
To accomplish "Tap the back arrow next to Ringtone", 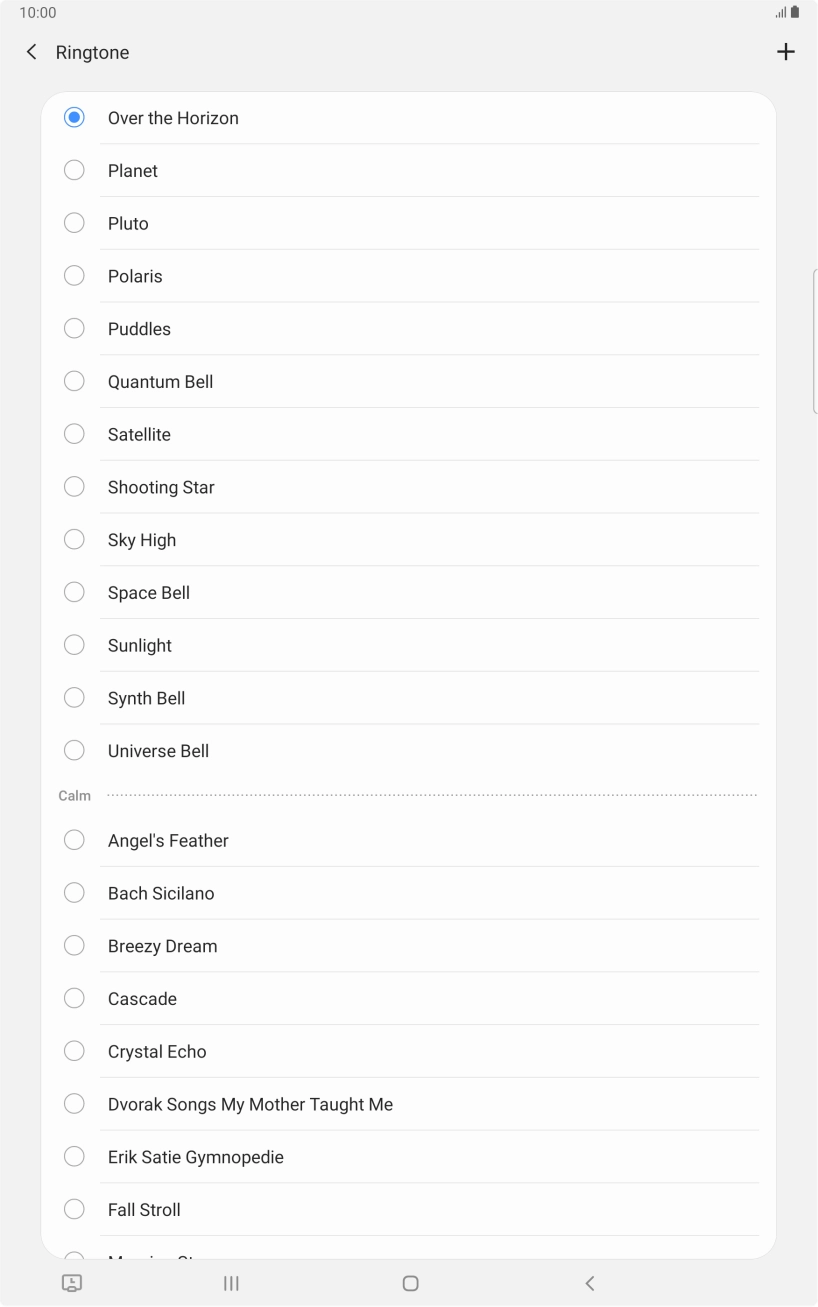I will [x=32, y=52].
